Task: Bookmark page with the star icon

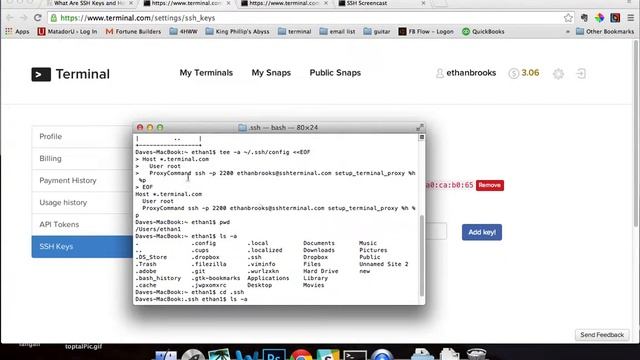Action: pyautogui.click(x=568, y=18)
